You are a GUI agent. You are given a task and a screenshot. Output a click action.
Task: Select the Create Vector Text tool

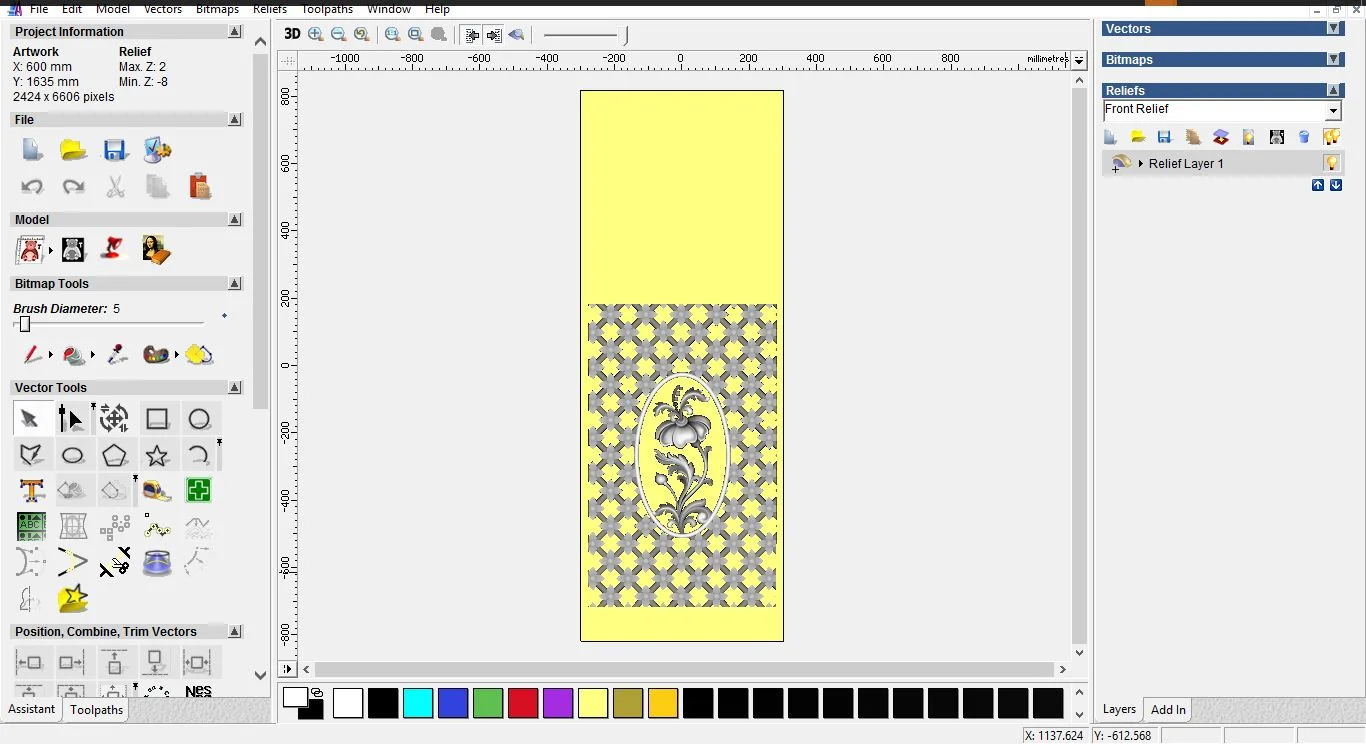pyautogui.click(x=31, y=491)
